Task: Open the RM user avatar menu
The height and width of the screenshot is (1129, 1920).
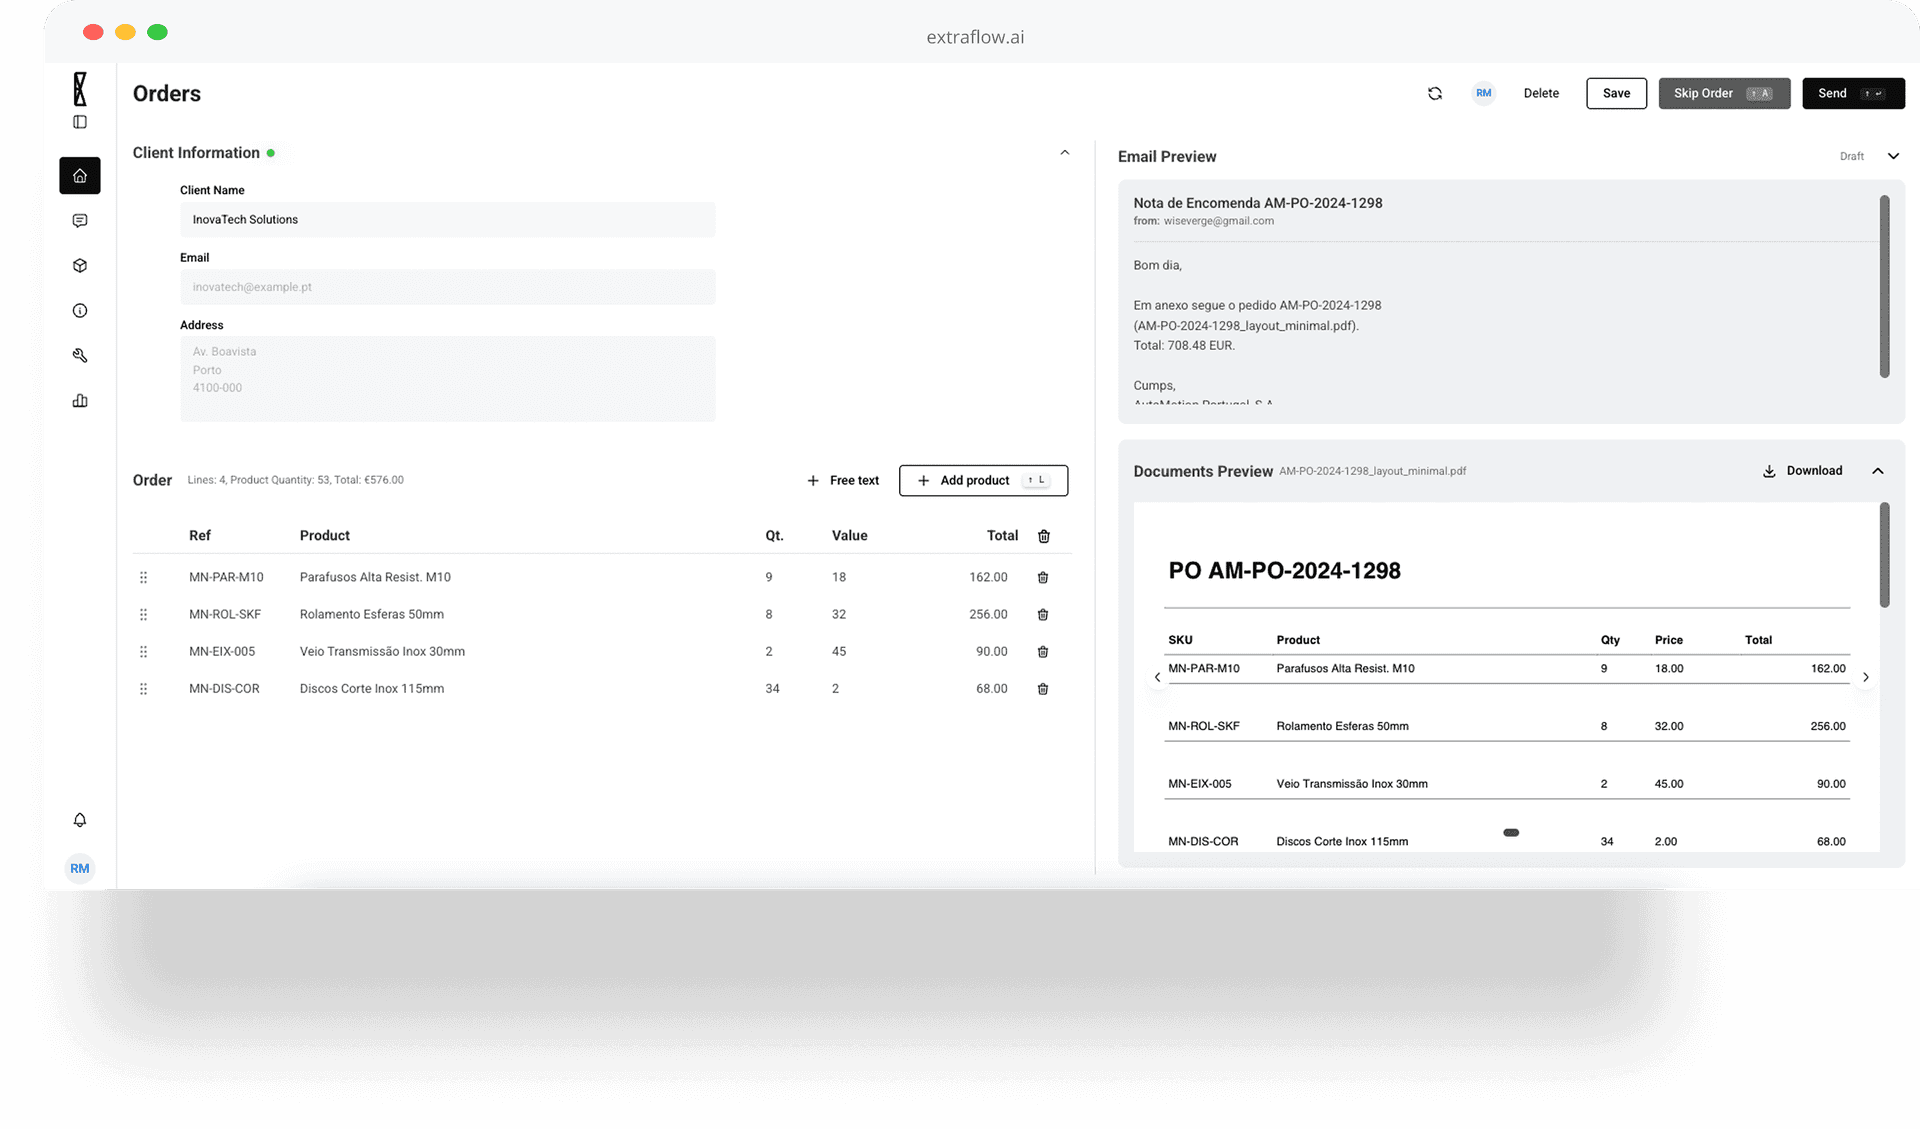Action: coord(79,868)
